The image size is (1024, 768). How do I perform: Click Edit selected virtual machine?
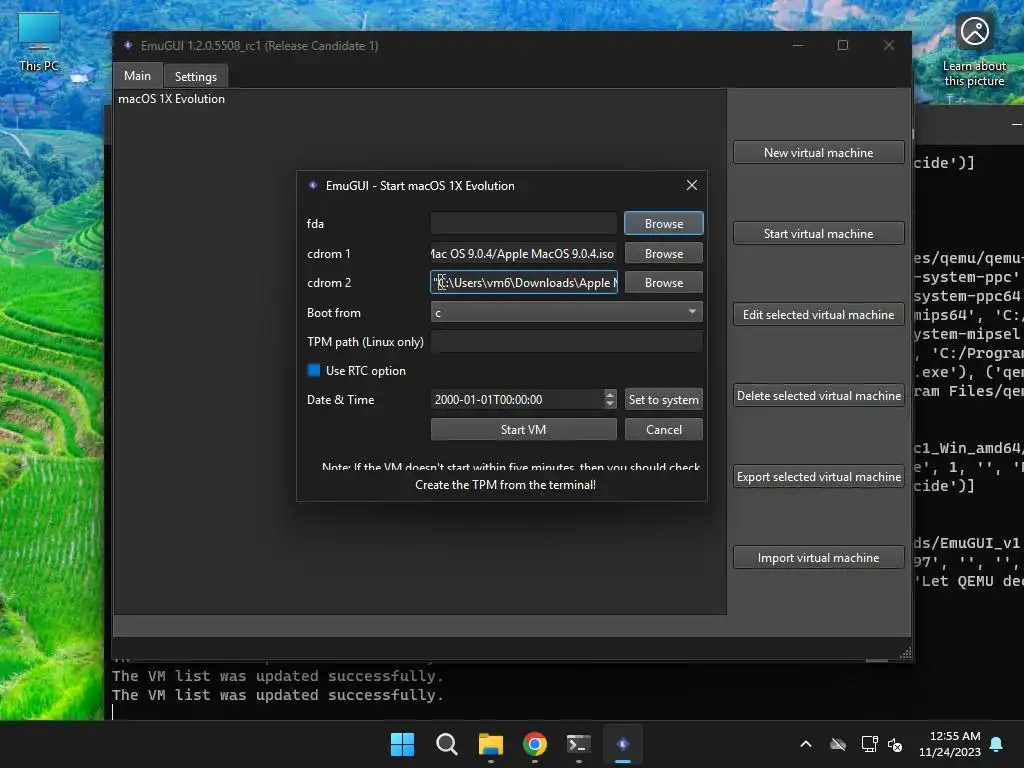818,314
